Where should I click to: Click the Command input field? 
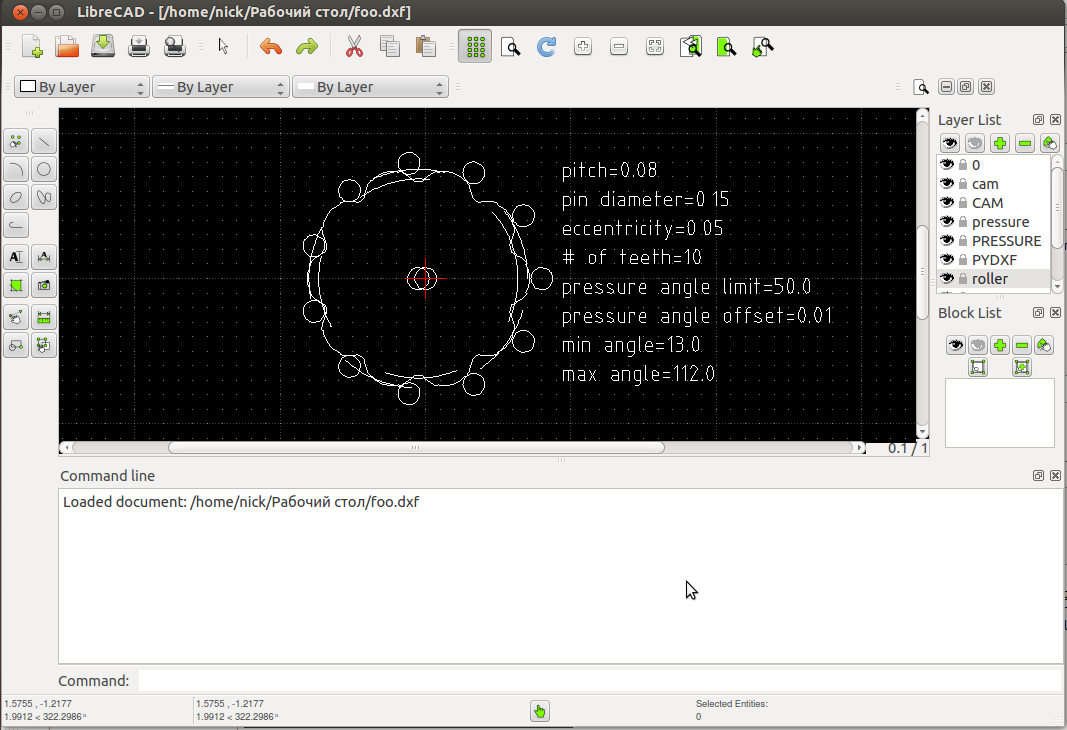tap(600, 680)
